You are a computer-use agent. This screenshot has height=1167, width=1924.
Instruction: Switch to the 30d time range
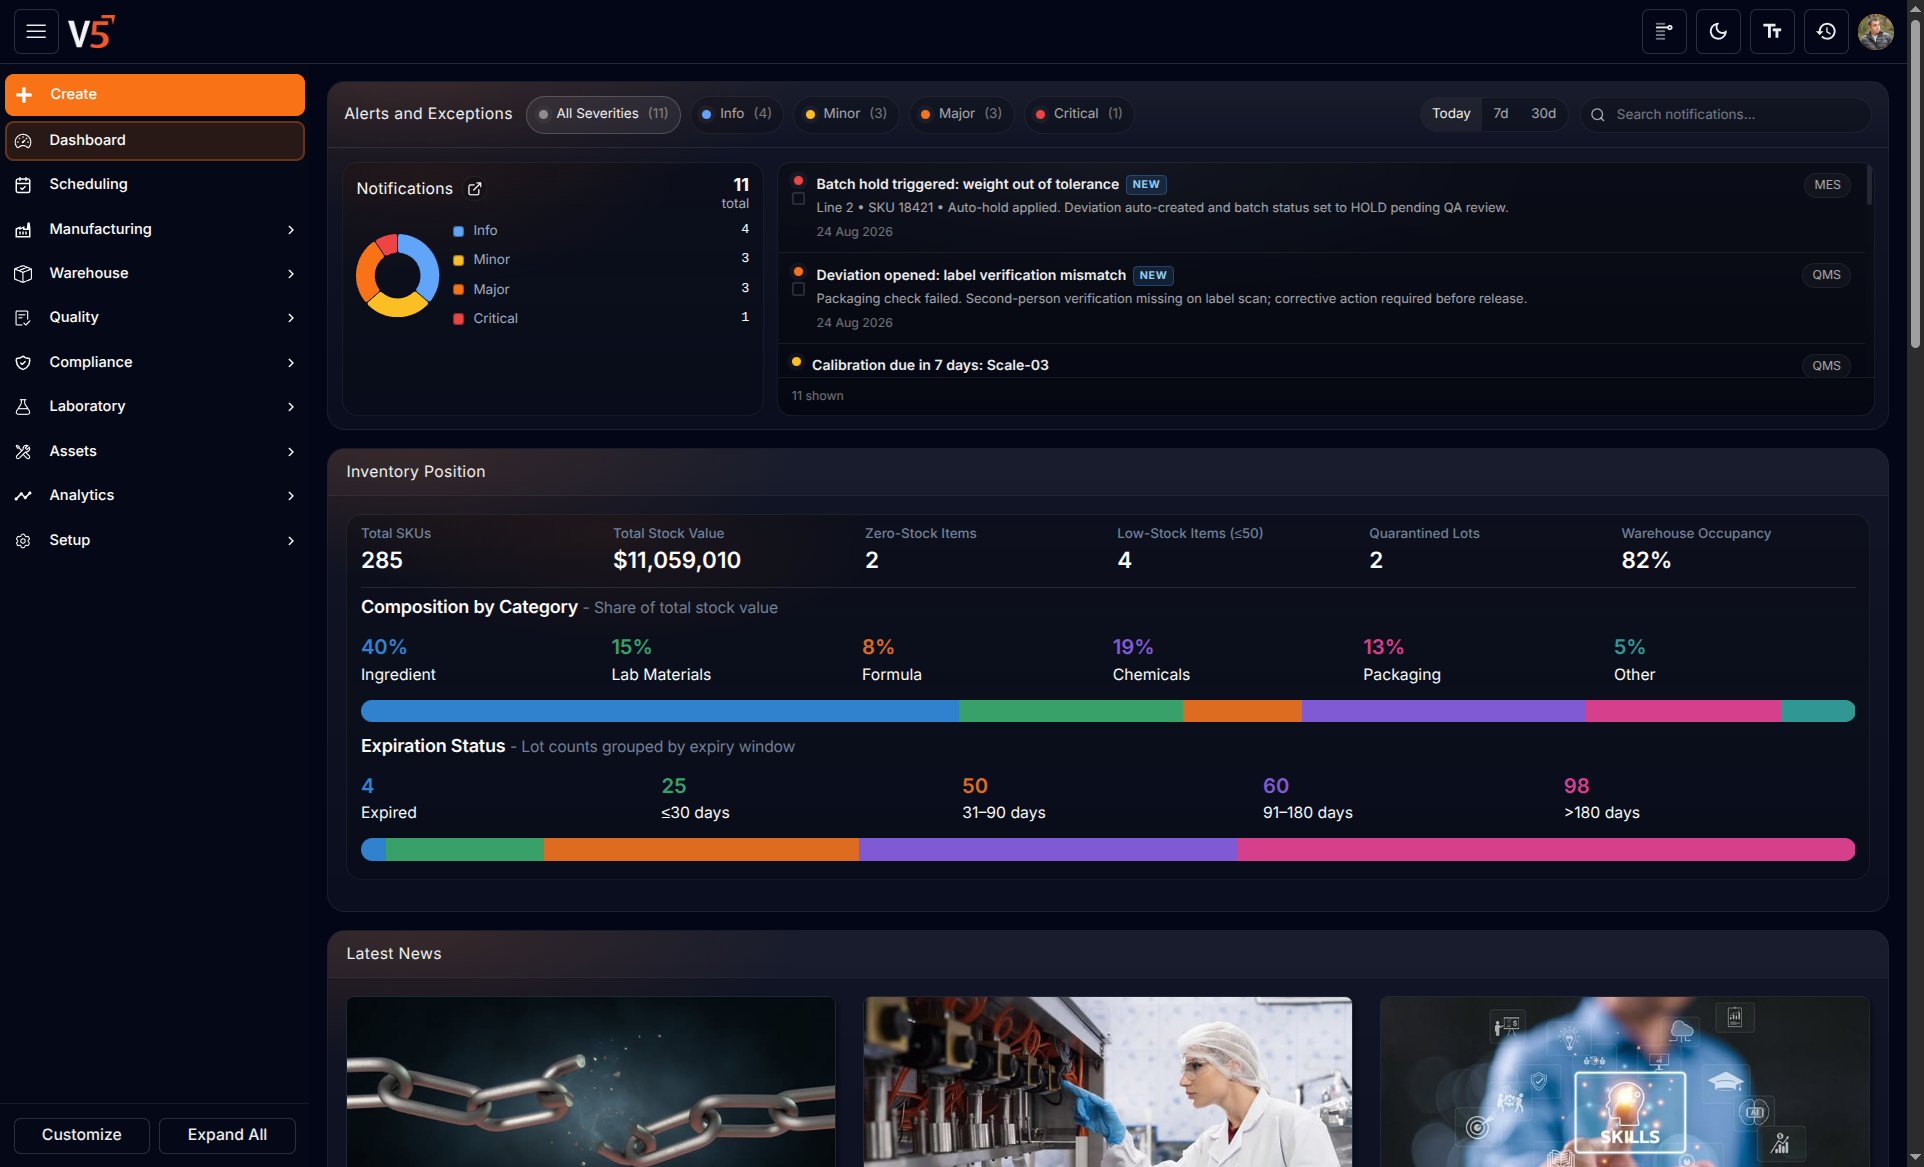pyautogui.click(x=1544, y=114)
